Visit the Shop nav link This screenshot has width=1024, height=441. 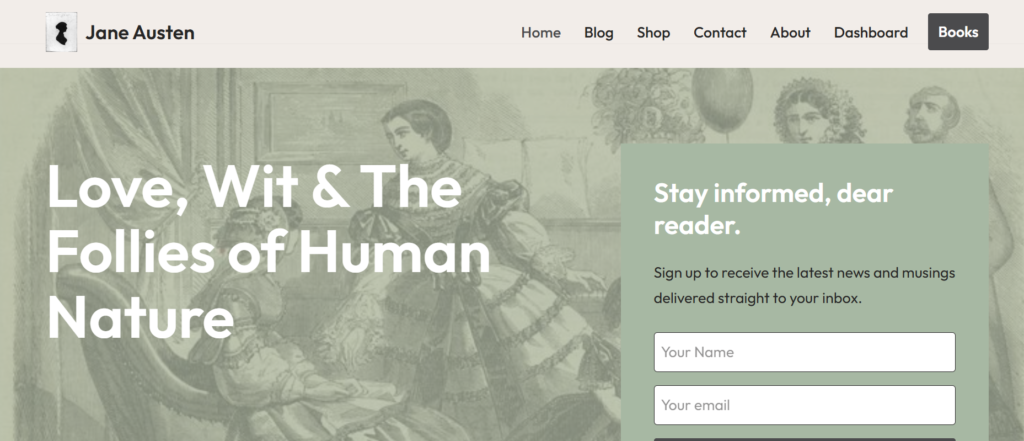click(654, 33)
